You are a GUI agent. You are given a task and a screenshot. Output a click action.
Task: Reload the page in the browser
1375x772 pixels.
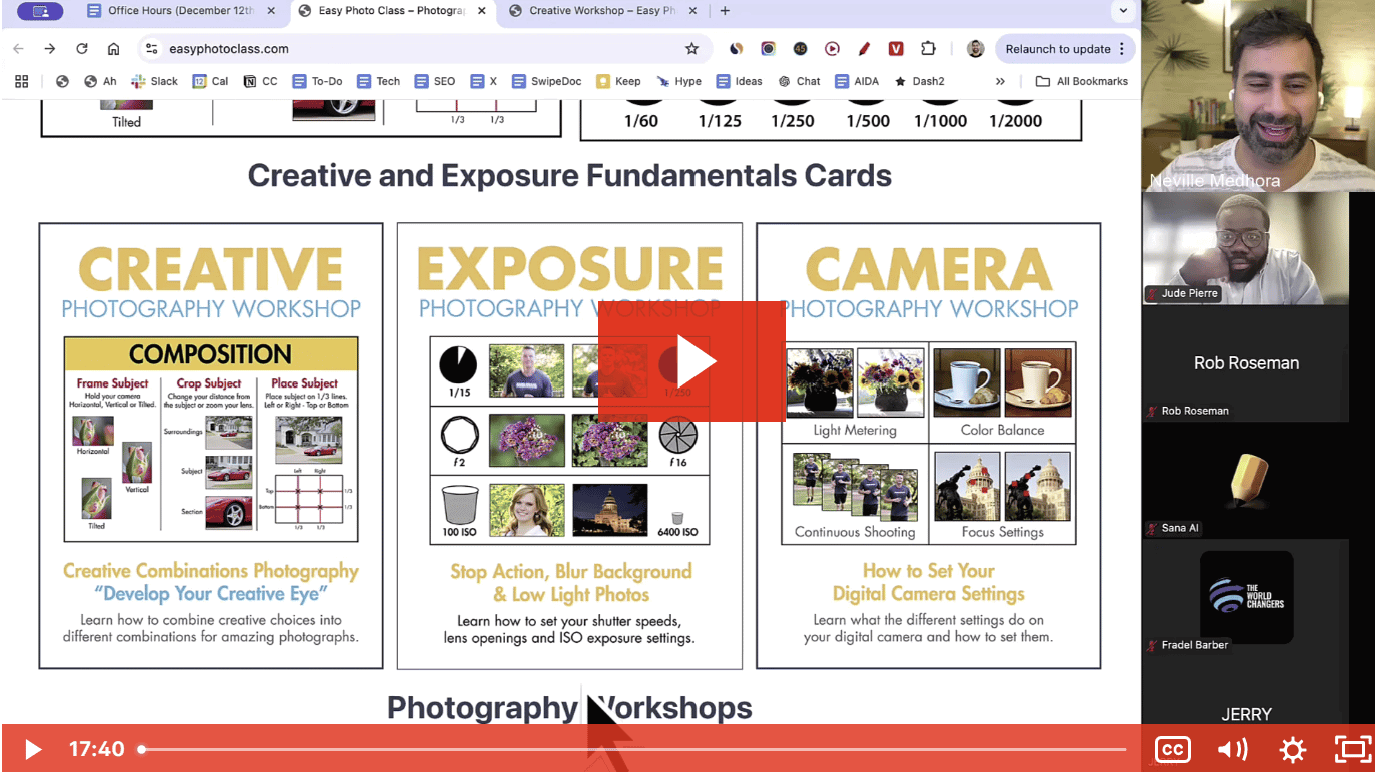(x=82, y=48)
